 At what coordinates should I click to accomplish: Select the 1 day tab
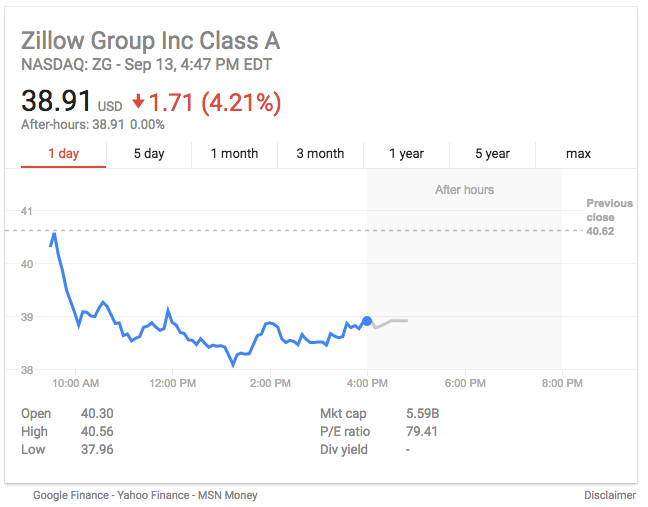coord(63,154)
